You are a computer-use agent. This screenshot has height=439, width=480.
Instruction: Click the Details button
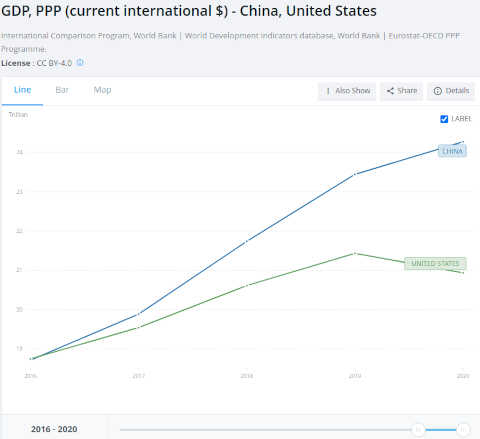pyautogui.click(x=451, y=91)
